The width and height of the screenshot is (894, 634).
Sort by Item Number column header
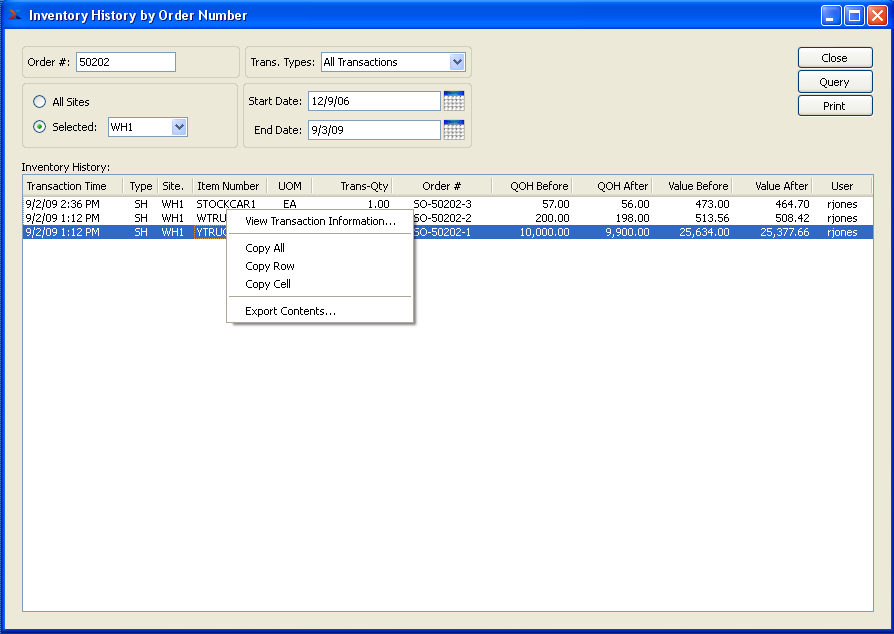(x=229, y=186)
